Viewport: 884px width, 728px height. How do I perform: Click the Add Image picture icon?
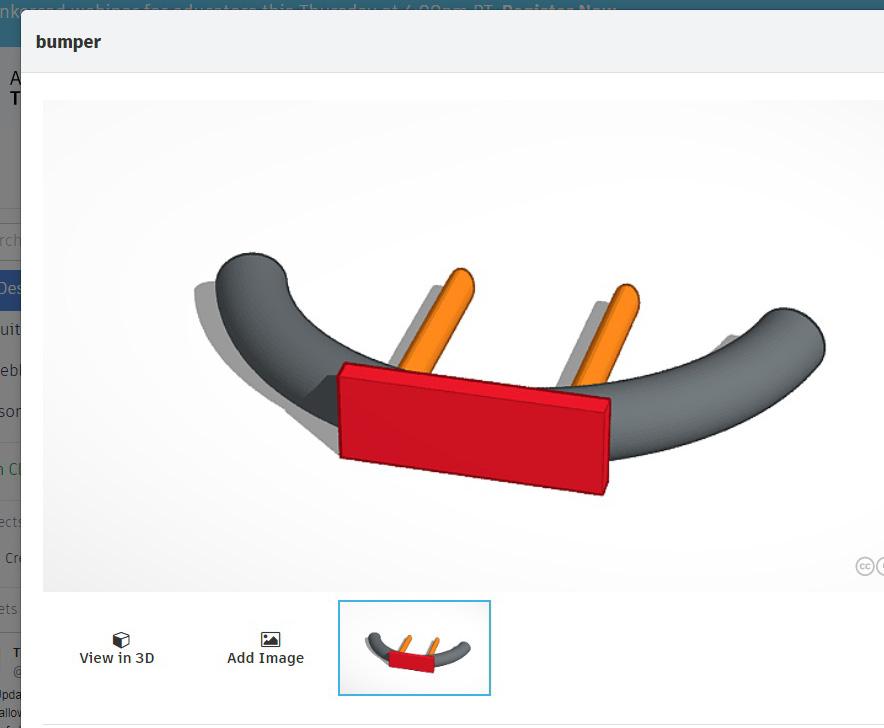pyautogui.click(x=271, y=639)
